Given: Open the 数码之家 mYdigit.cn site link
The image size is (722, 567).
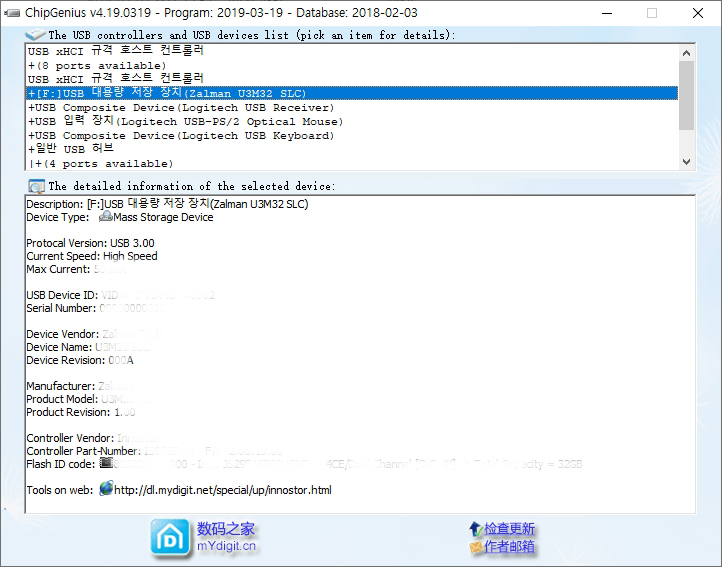Looking at the screenshot, I should (x=226, y=537).
